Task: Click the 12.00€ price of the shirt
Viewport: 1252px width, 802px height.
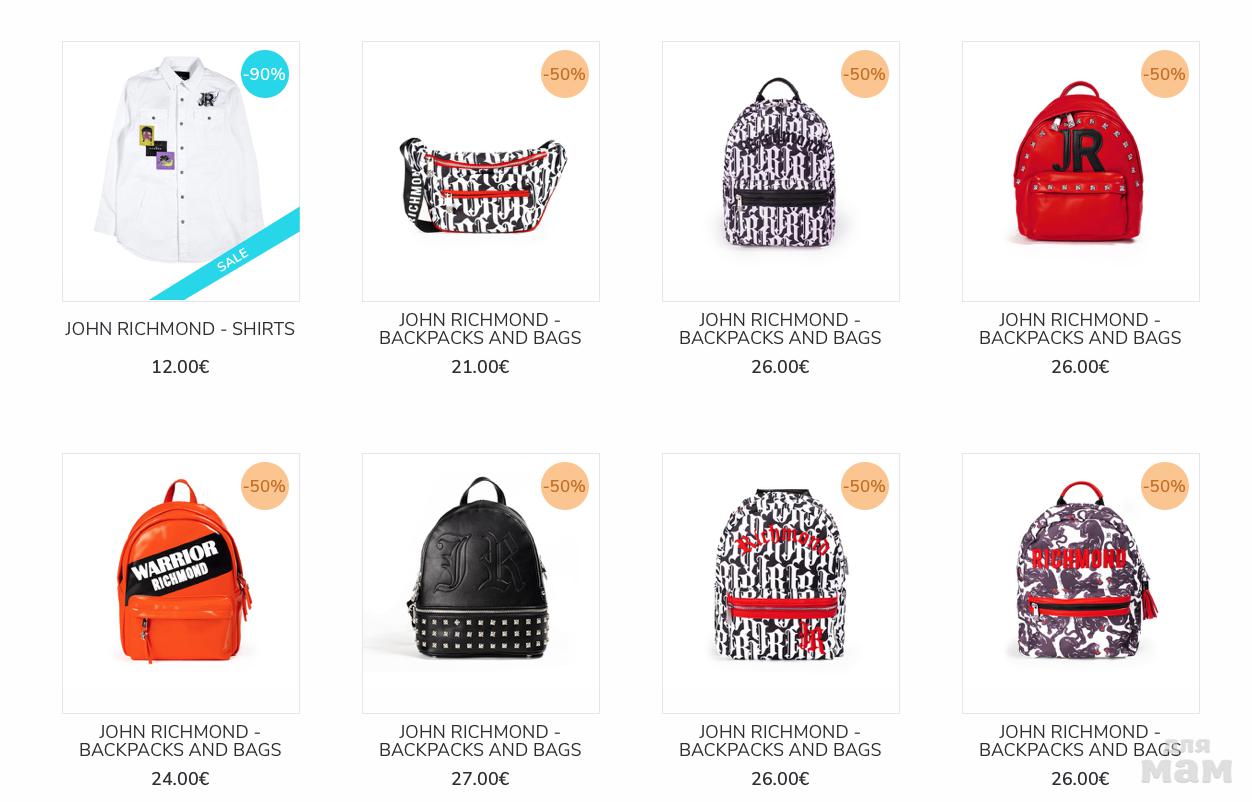Action: (x=180, y=367)
